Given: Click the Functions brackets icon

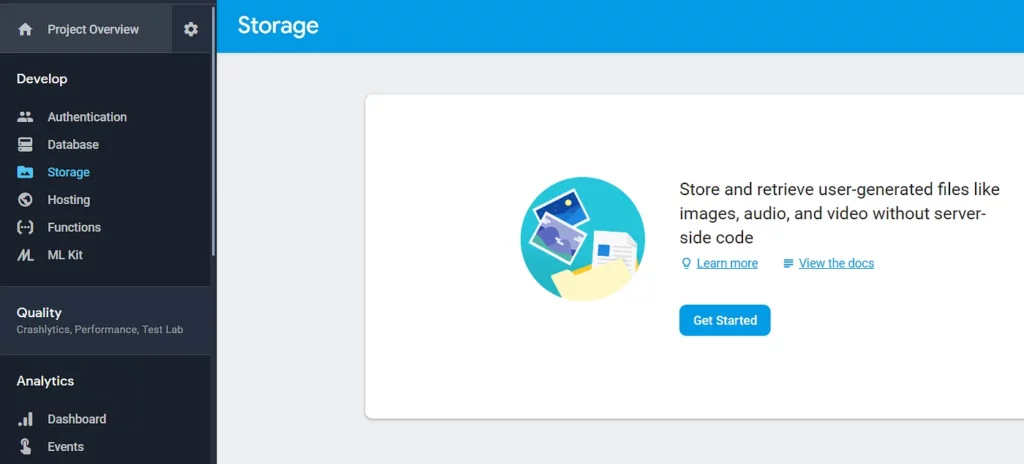Looking at the screenshot, I should click(x=25, y=227).
